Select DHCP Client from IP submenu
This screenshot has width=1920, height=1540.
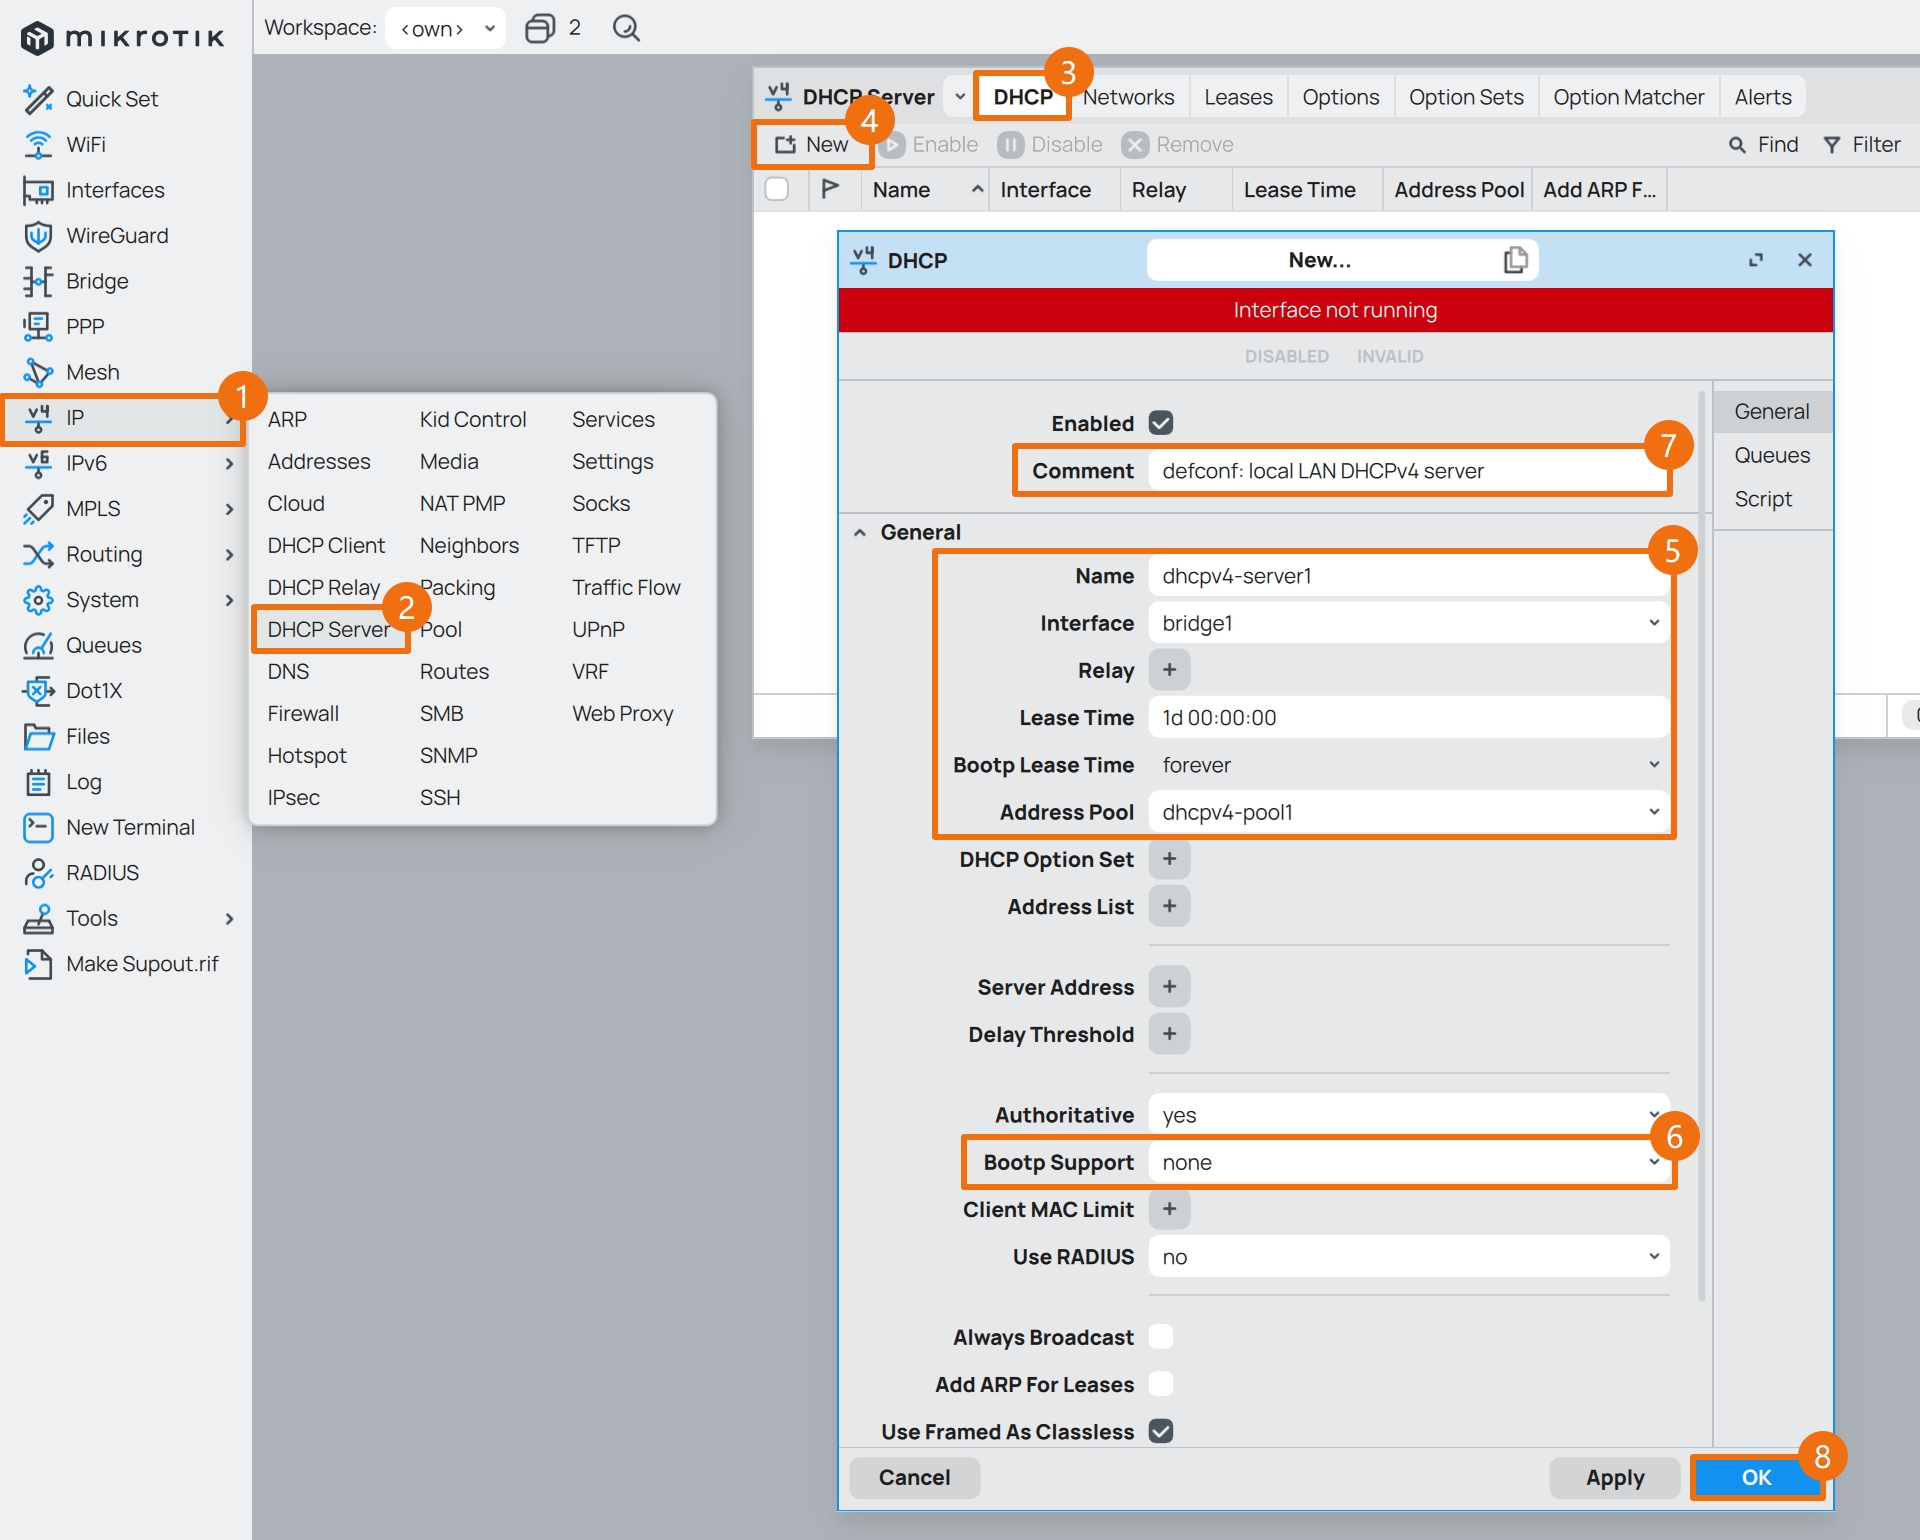point(326,545)
